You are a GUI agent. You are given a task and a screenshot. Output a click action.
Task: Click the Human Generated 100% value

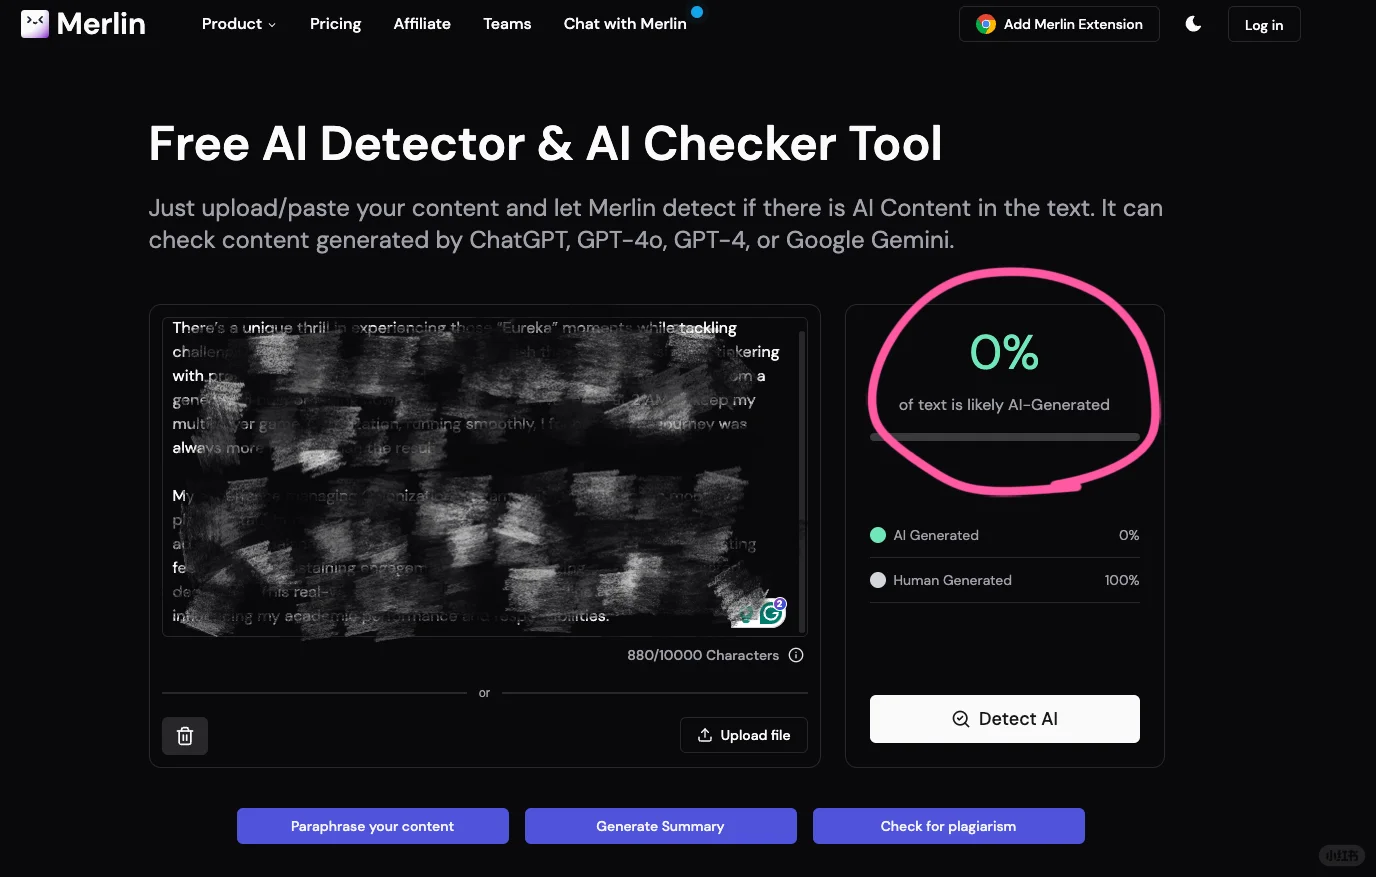point(1122,580)
